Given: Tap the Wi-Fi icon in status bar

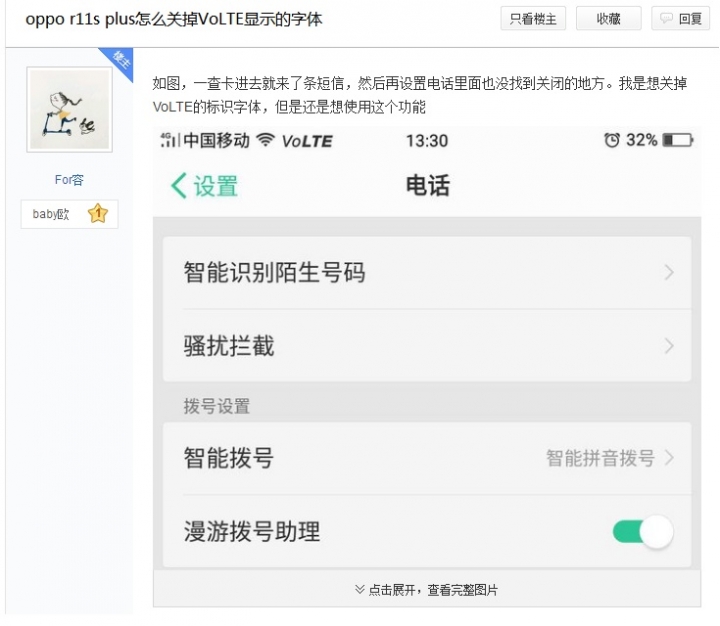Looking at the screenshot, I should pos(265,139).
